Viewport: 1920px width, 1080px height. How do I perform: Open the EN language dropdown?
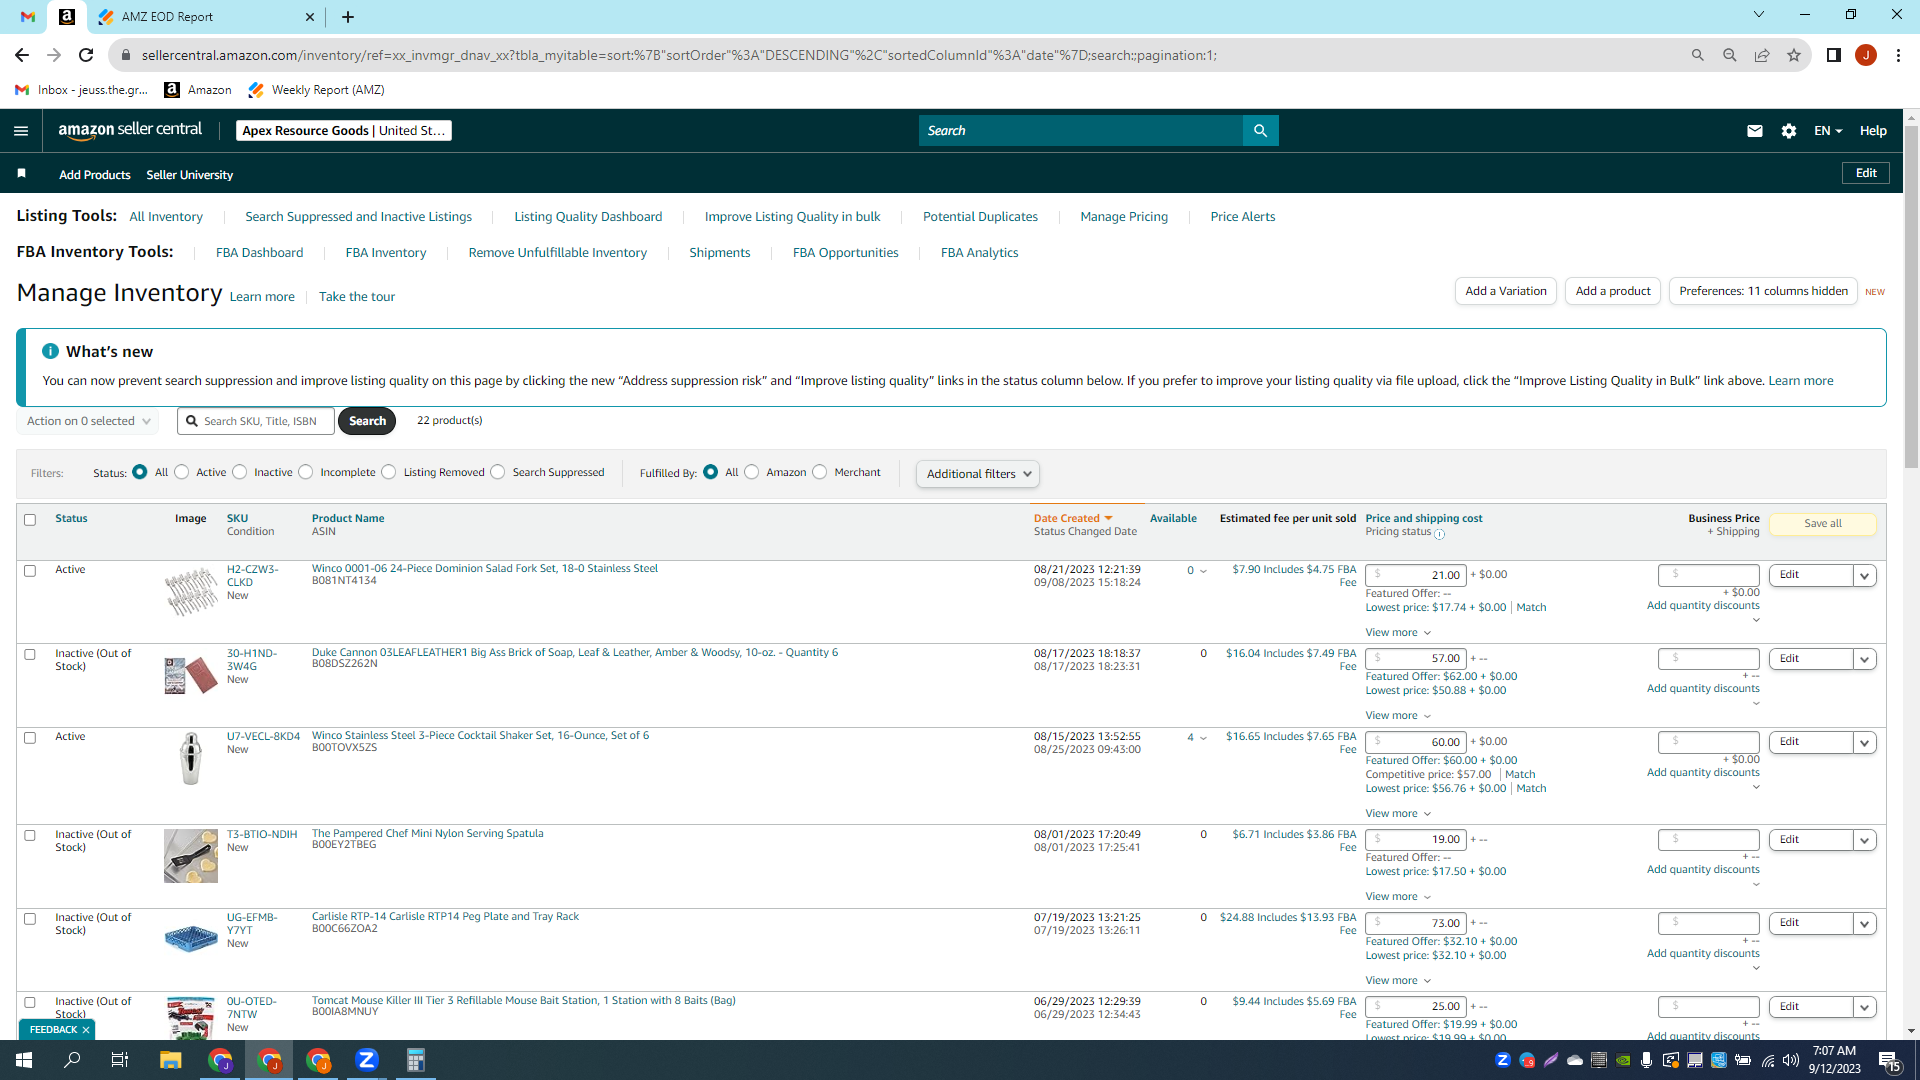[1828, 131]
